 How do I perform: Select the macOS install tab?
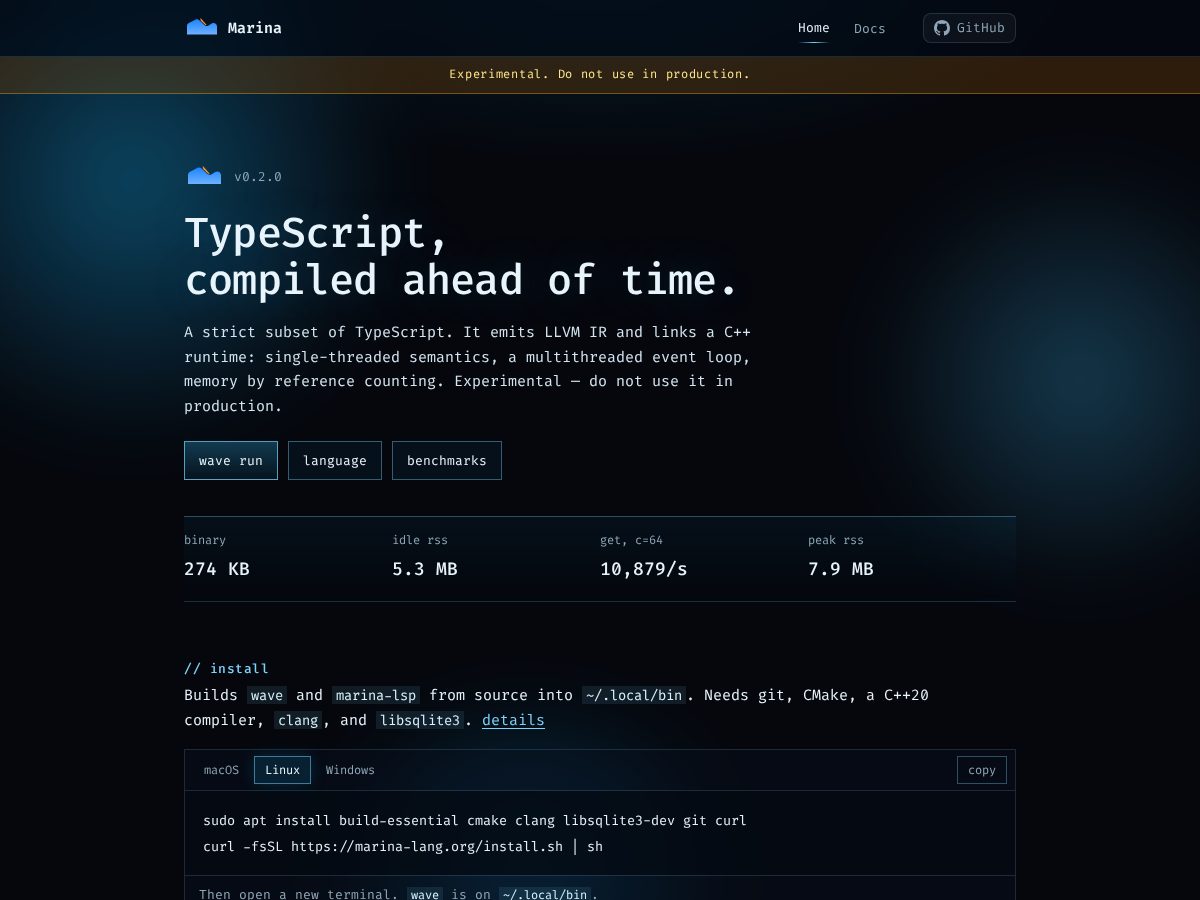coord(222,770)
